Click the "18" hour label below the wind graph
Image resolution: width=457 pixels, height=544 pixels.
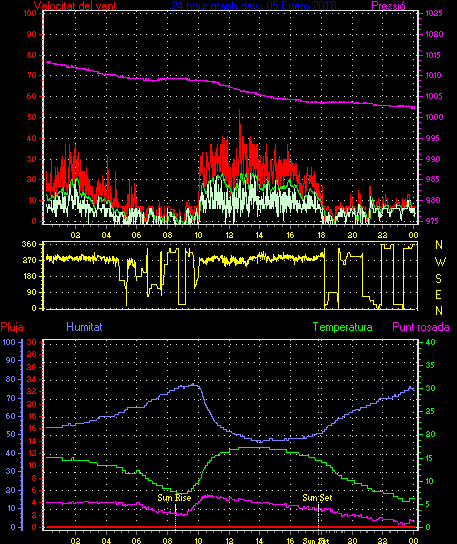321,235
